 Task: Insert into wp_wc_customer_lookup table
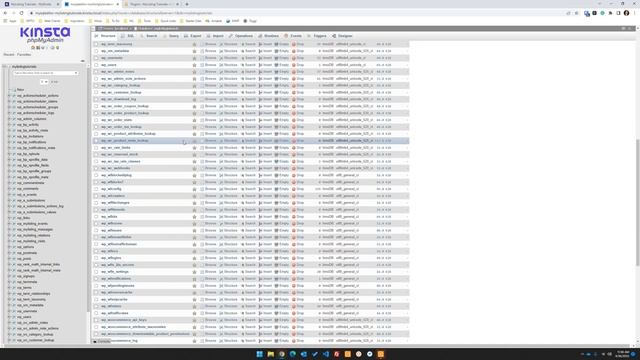point(265,93)
